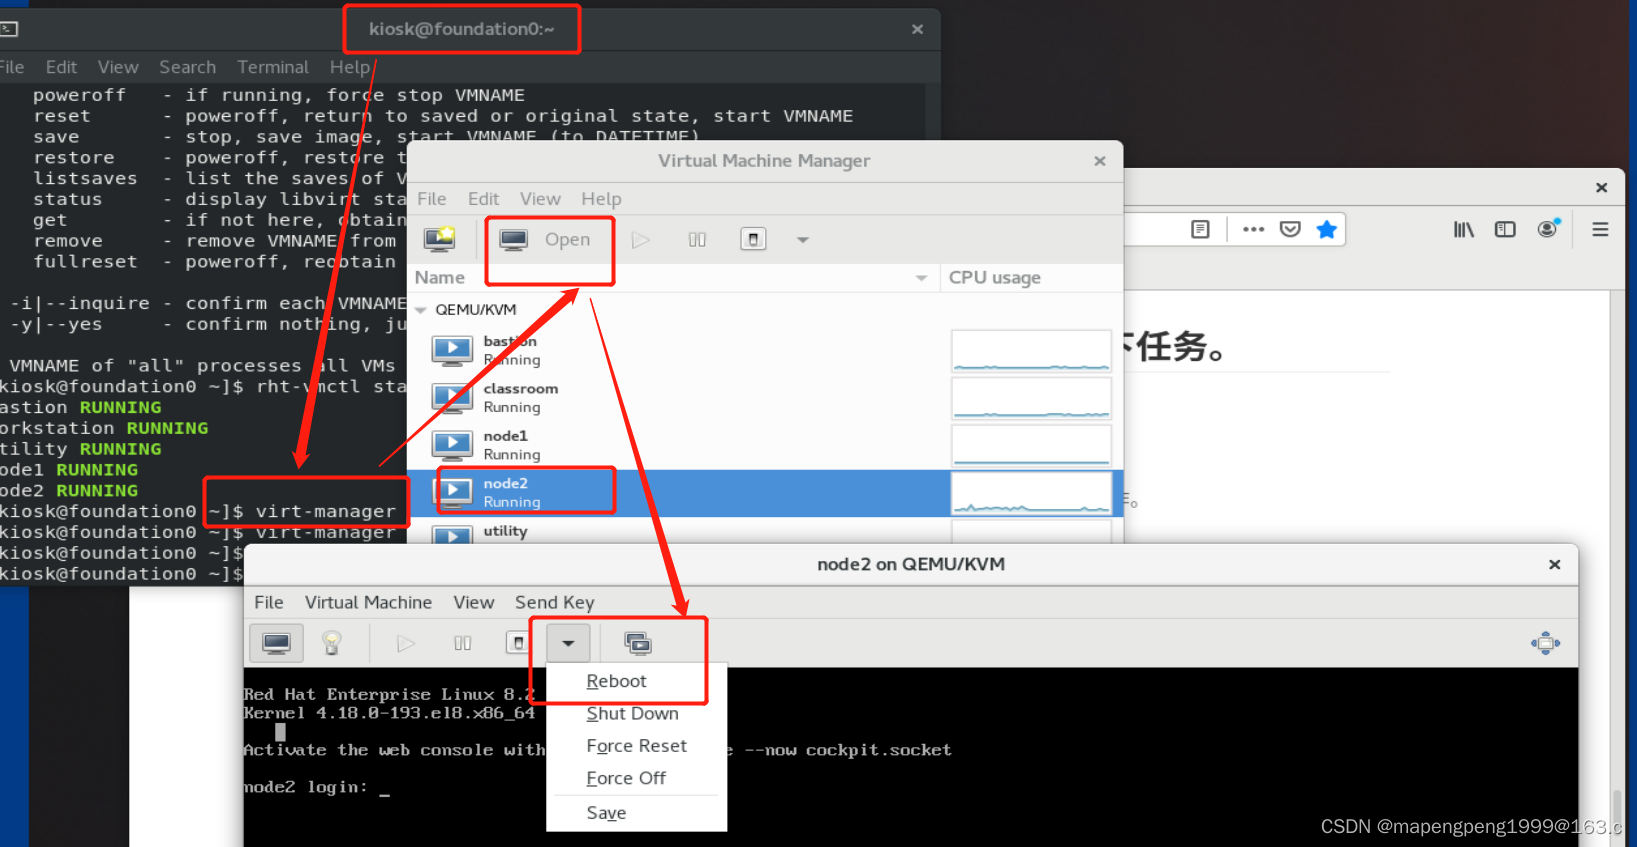Click the run icon in node2 window toolbar
The width and height of the screenshot is (1637, 847).
tap(405, 643)
